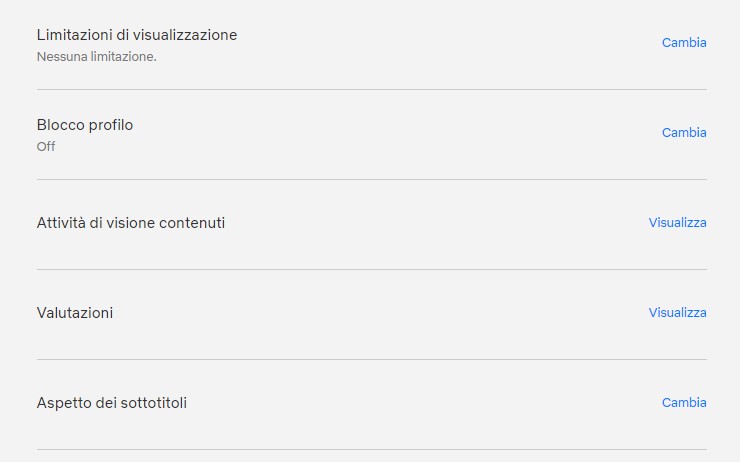Click the Blocco profilo heading
Viewport: 740px width, 462px height.
click(x=85, y=125)
